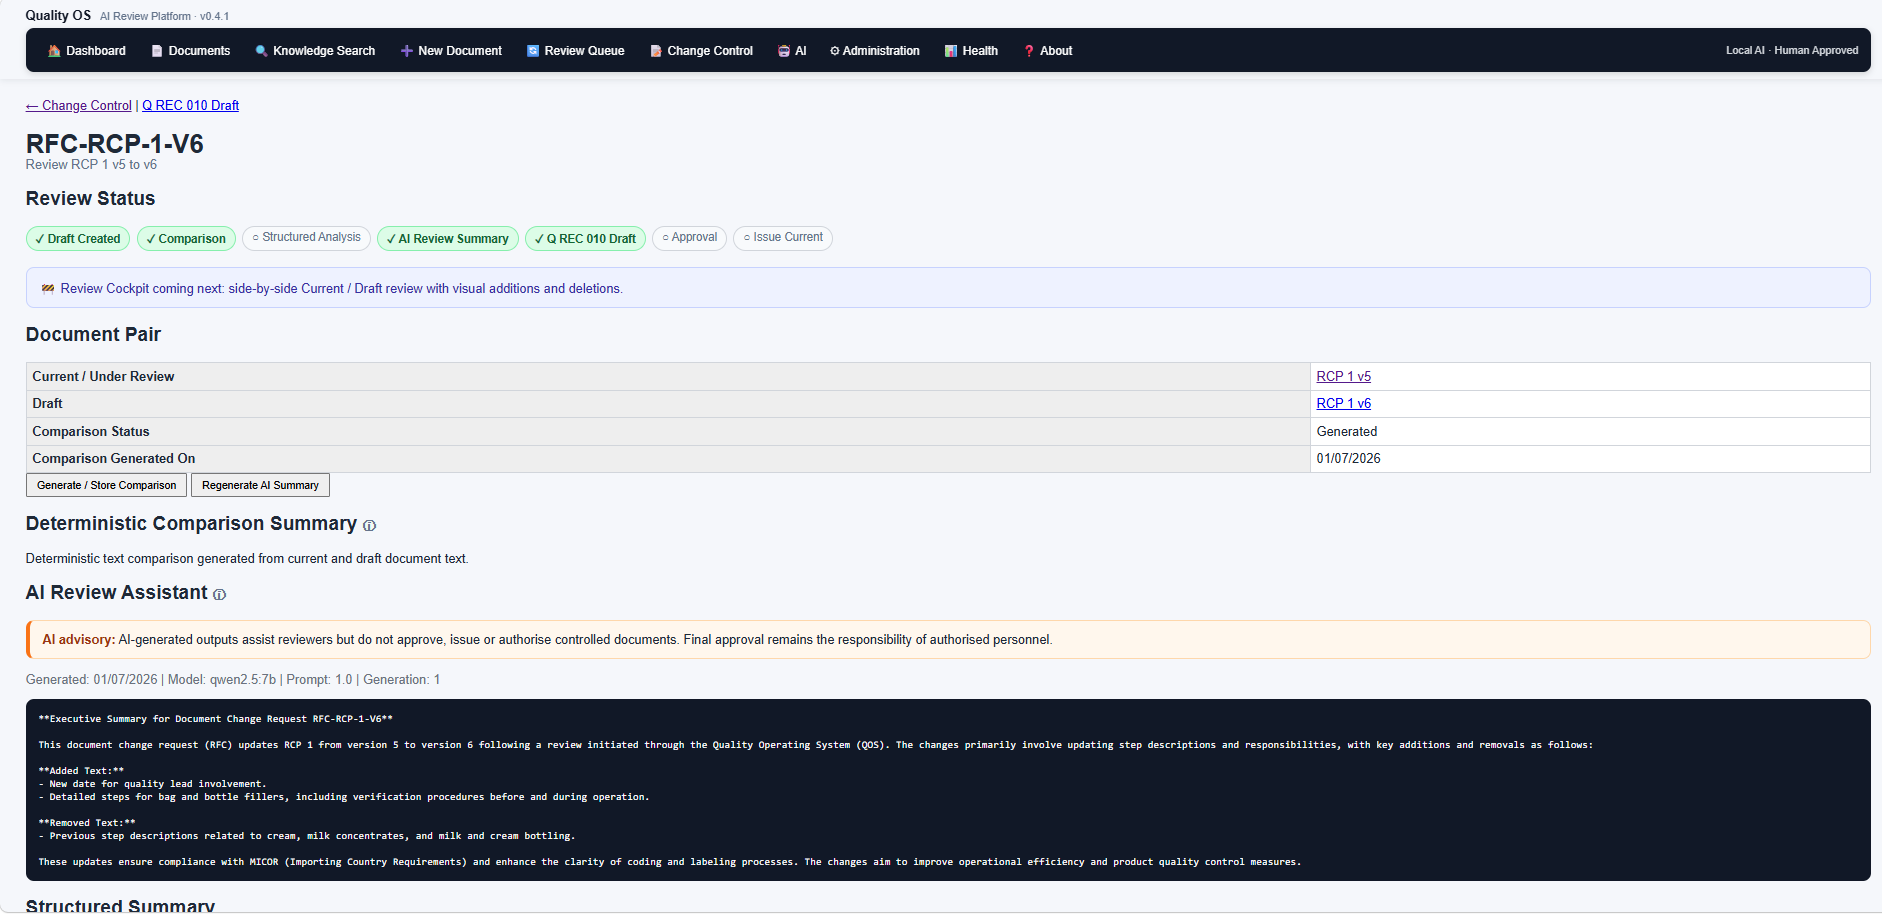
Task: Open the RCP 1 v6 draft link
Action: click(1343, 404)
